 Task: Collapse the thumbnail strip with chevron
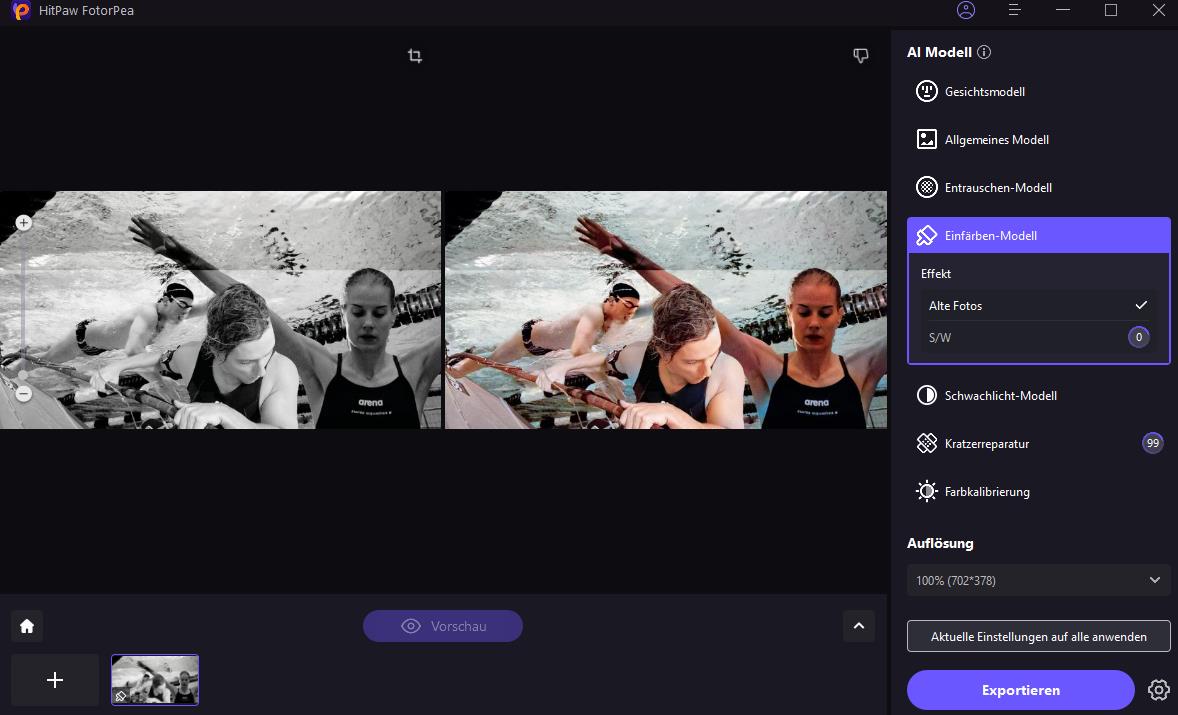coord(859,626)
